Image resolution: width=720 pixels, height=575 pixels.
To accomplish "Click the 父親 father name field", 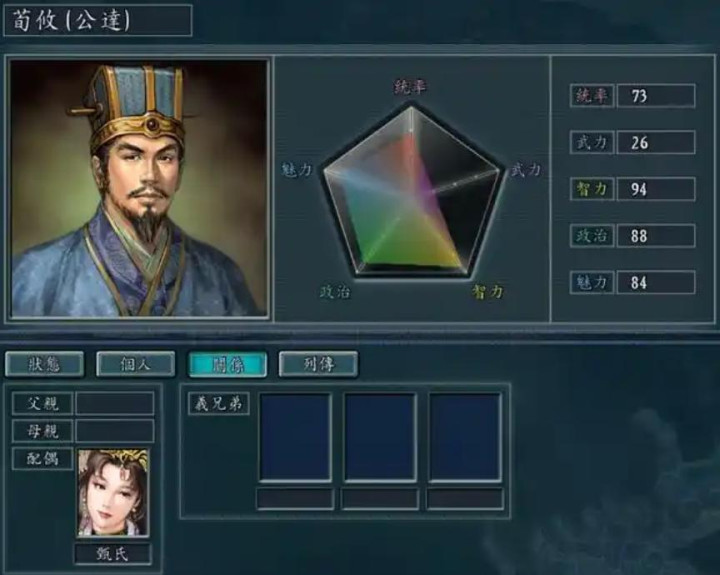I will 115,403.
